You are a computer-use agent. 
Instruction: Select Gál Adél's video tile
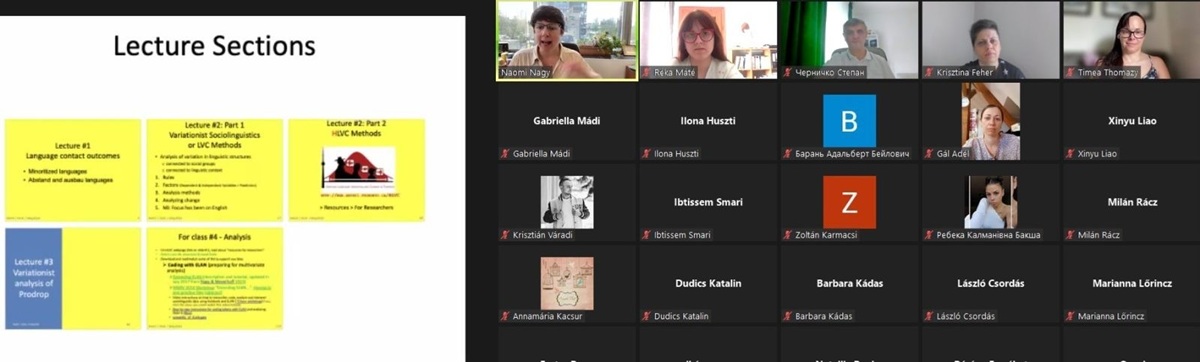tap(990, 121)
